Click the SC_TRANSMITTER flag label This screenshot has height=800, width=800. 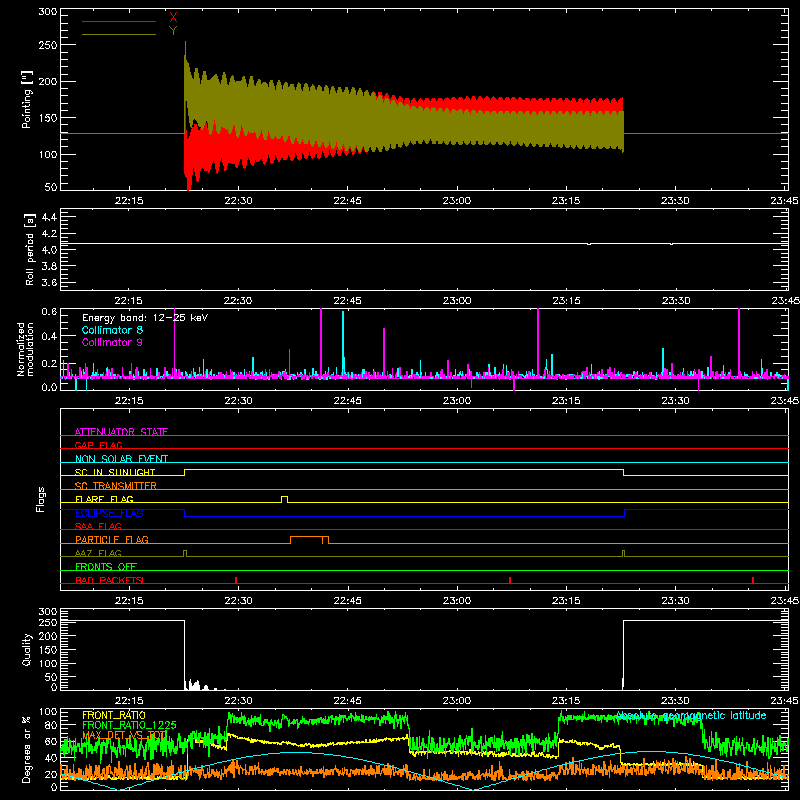point(116,485)
